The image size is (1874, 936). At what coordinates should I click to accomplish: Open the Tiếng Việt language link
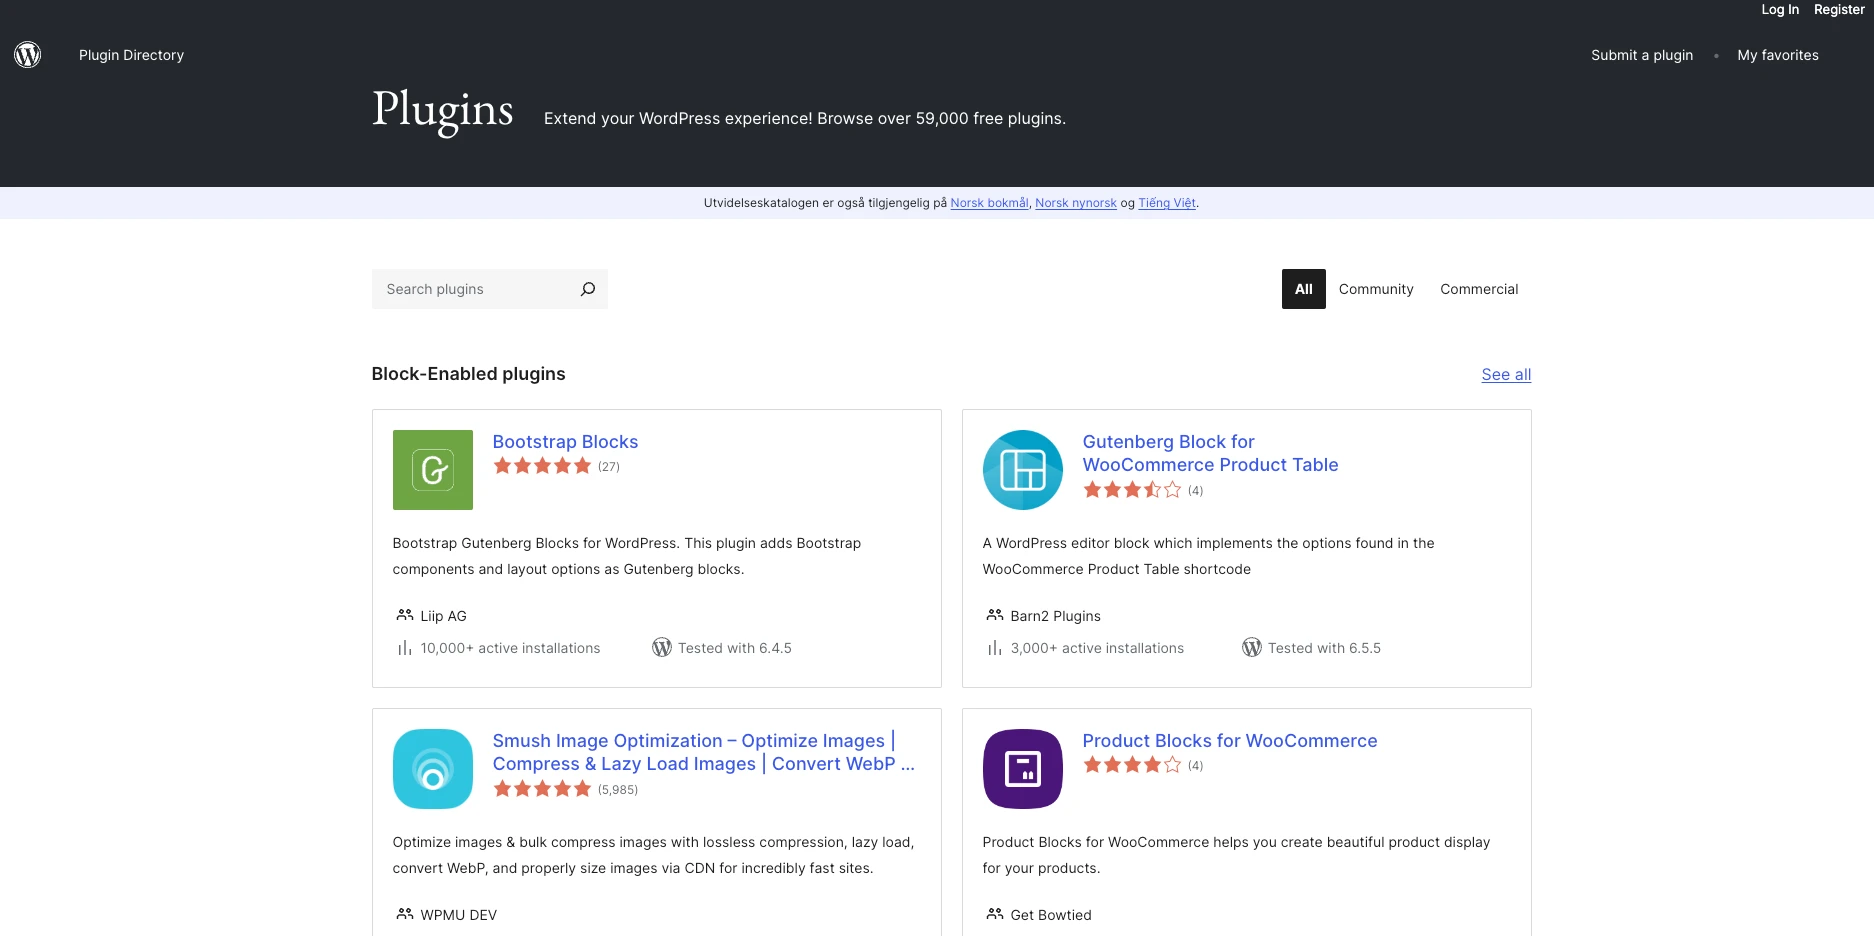click(1167, 203)
